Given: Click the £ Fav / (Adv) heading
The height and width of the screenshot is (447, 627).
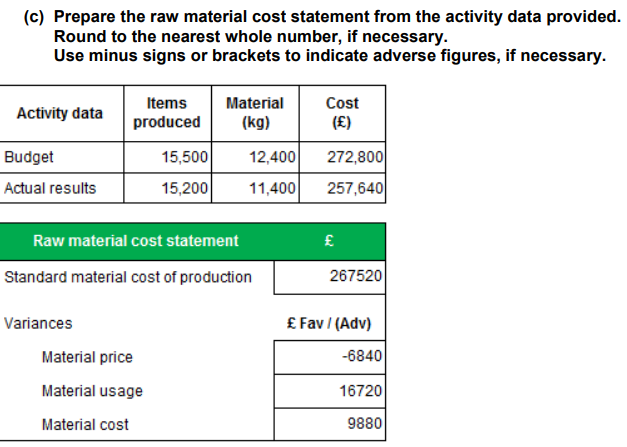Looking at the screenshot, I should point(329,323).
